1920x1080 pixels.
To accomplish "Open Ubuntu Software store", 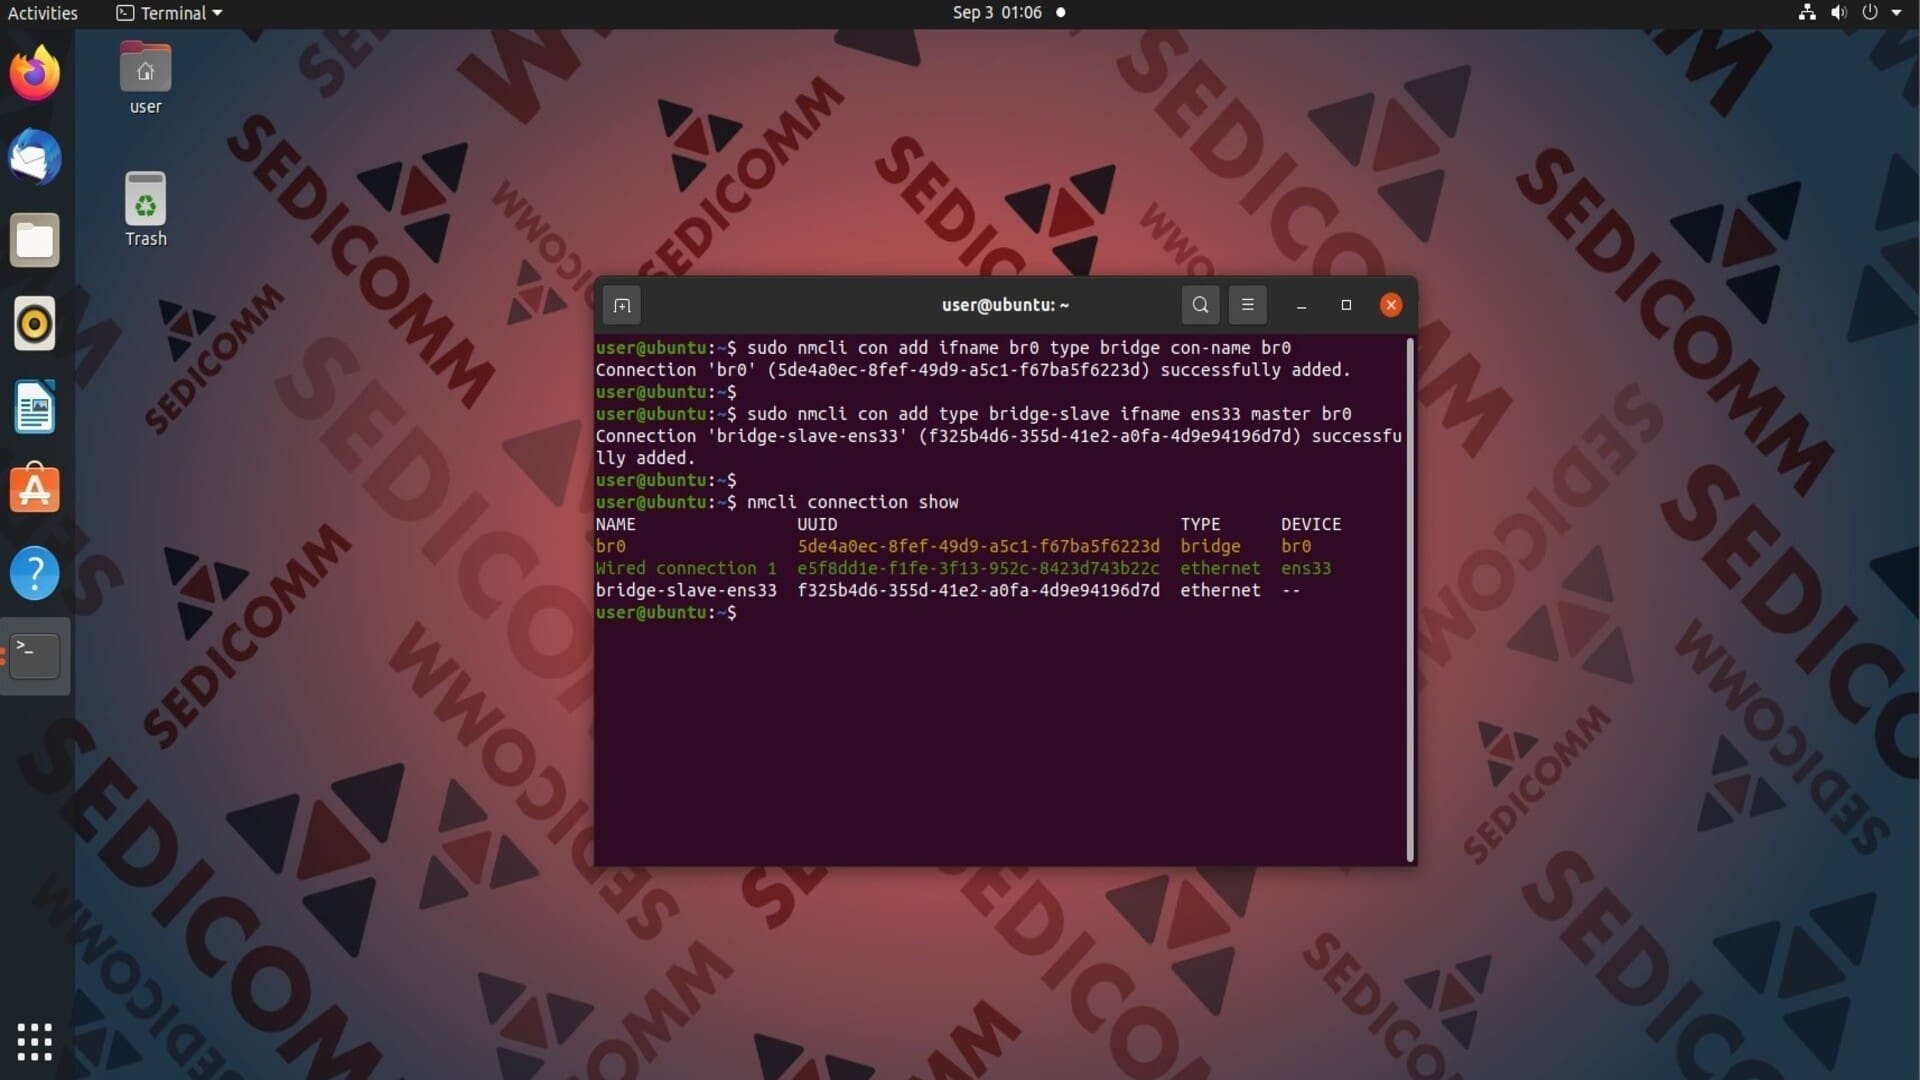I will click(x=35, y=490).
